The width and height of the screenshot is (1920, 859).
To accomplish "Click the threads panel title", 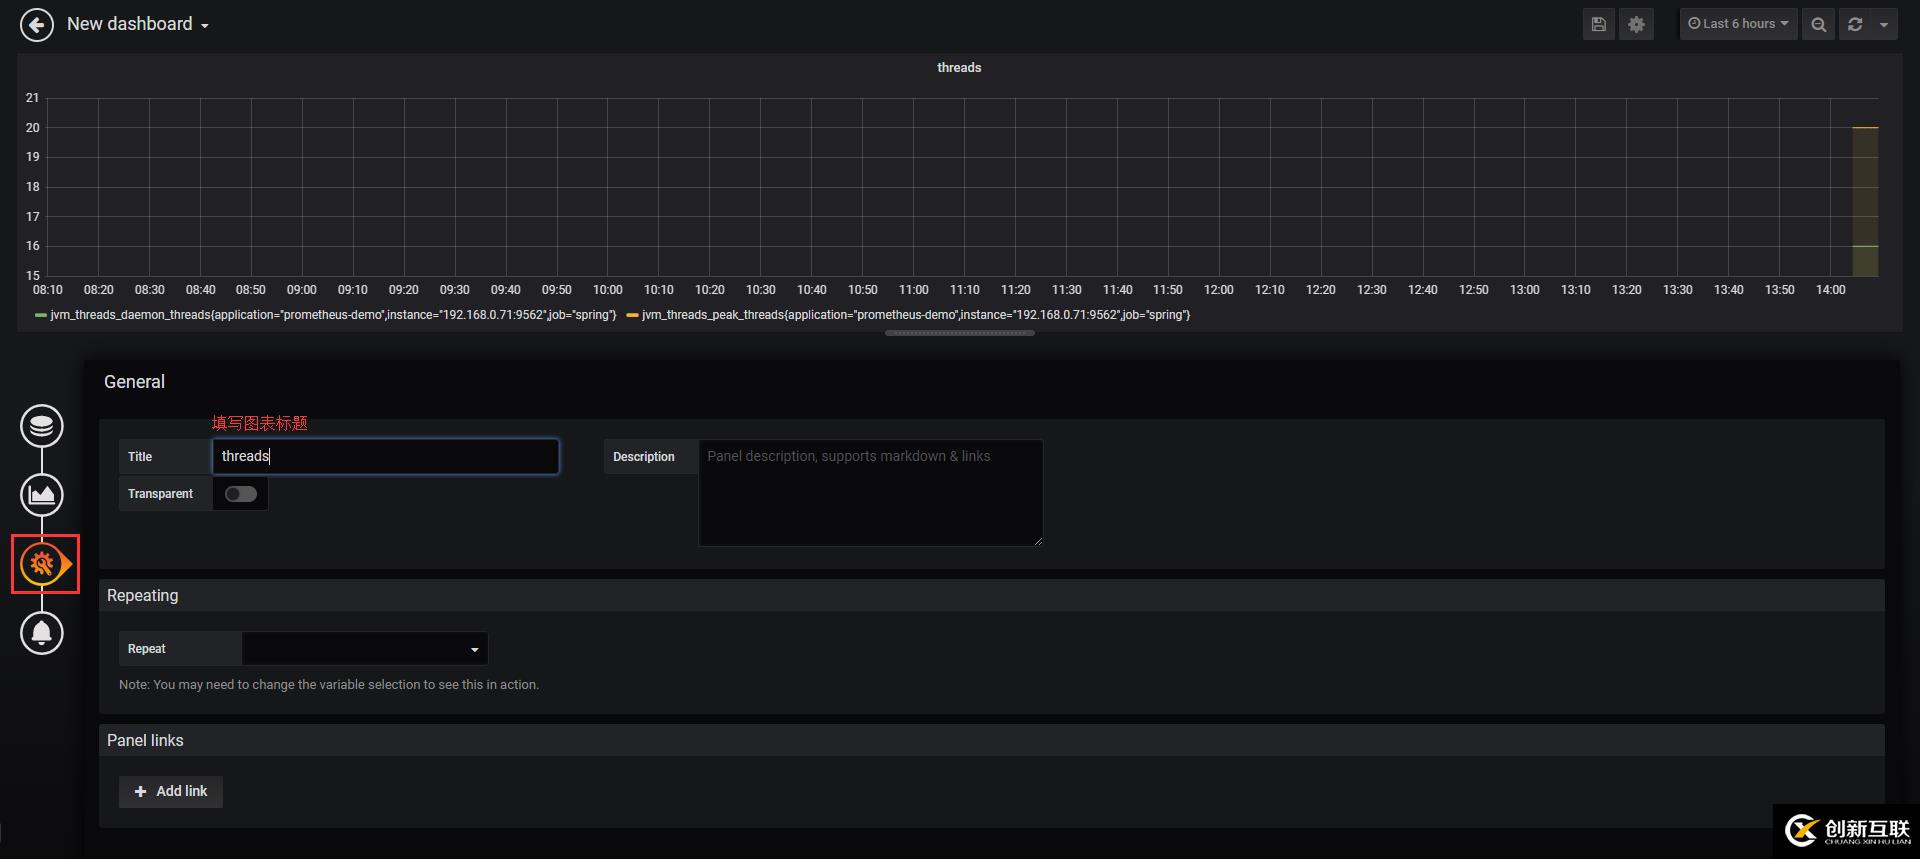I will pos(959,68).
